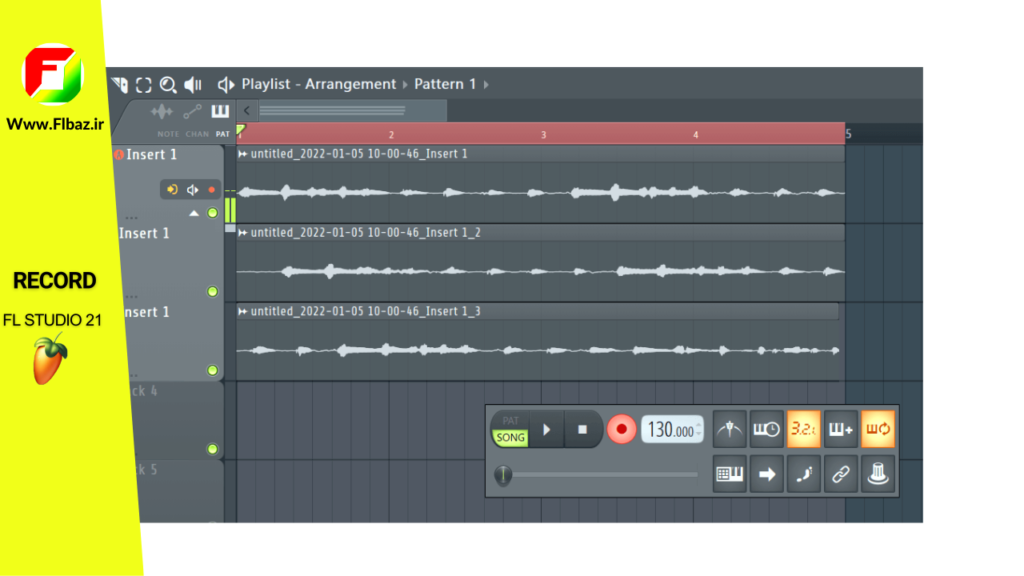Screen dimensions: 1024x576
Task: Collapse the first Insert 1 track triangle
Action: (x=194, y=214)
